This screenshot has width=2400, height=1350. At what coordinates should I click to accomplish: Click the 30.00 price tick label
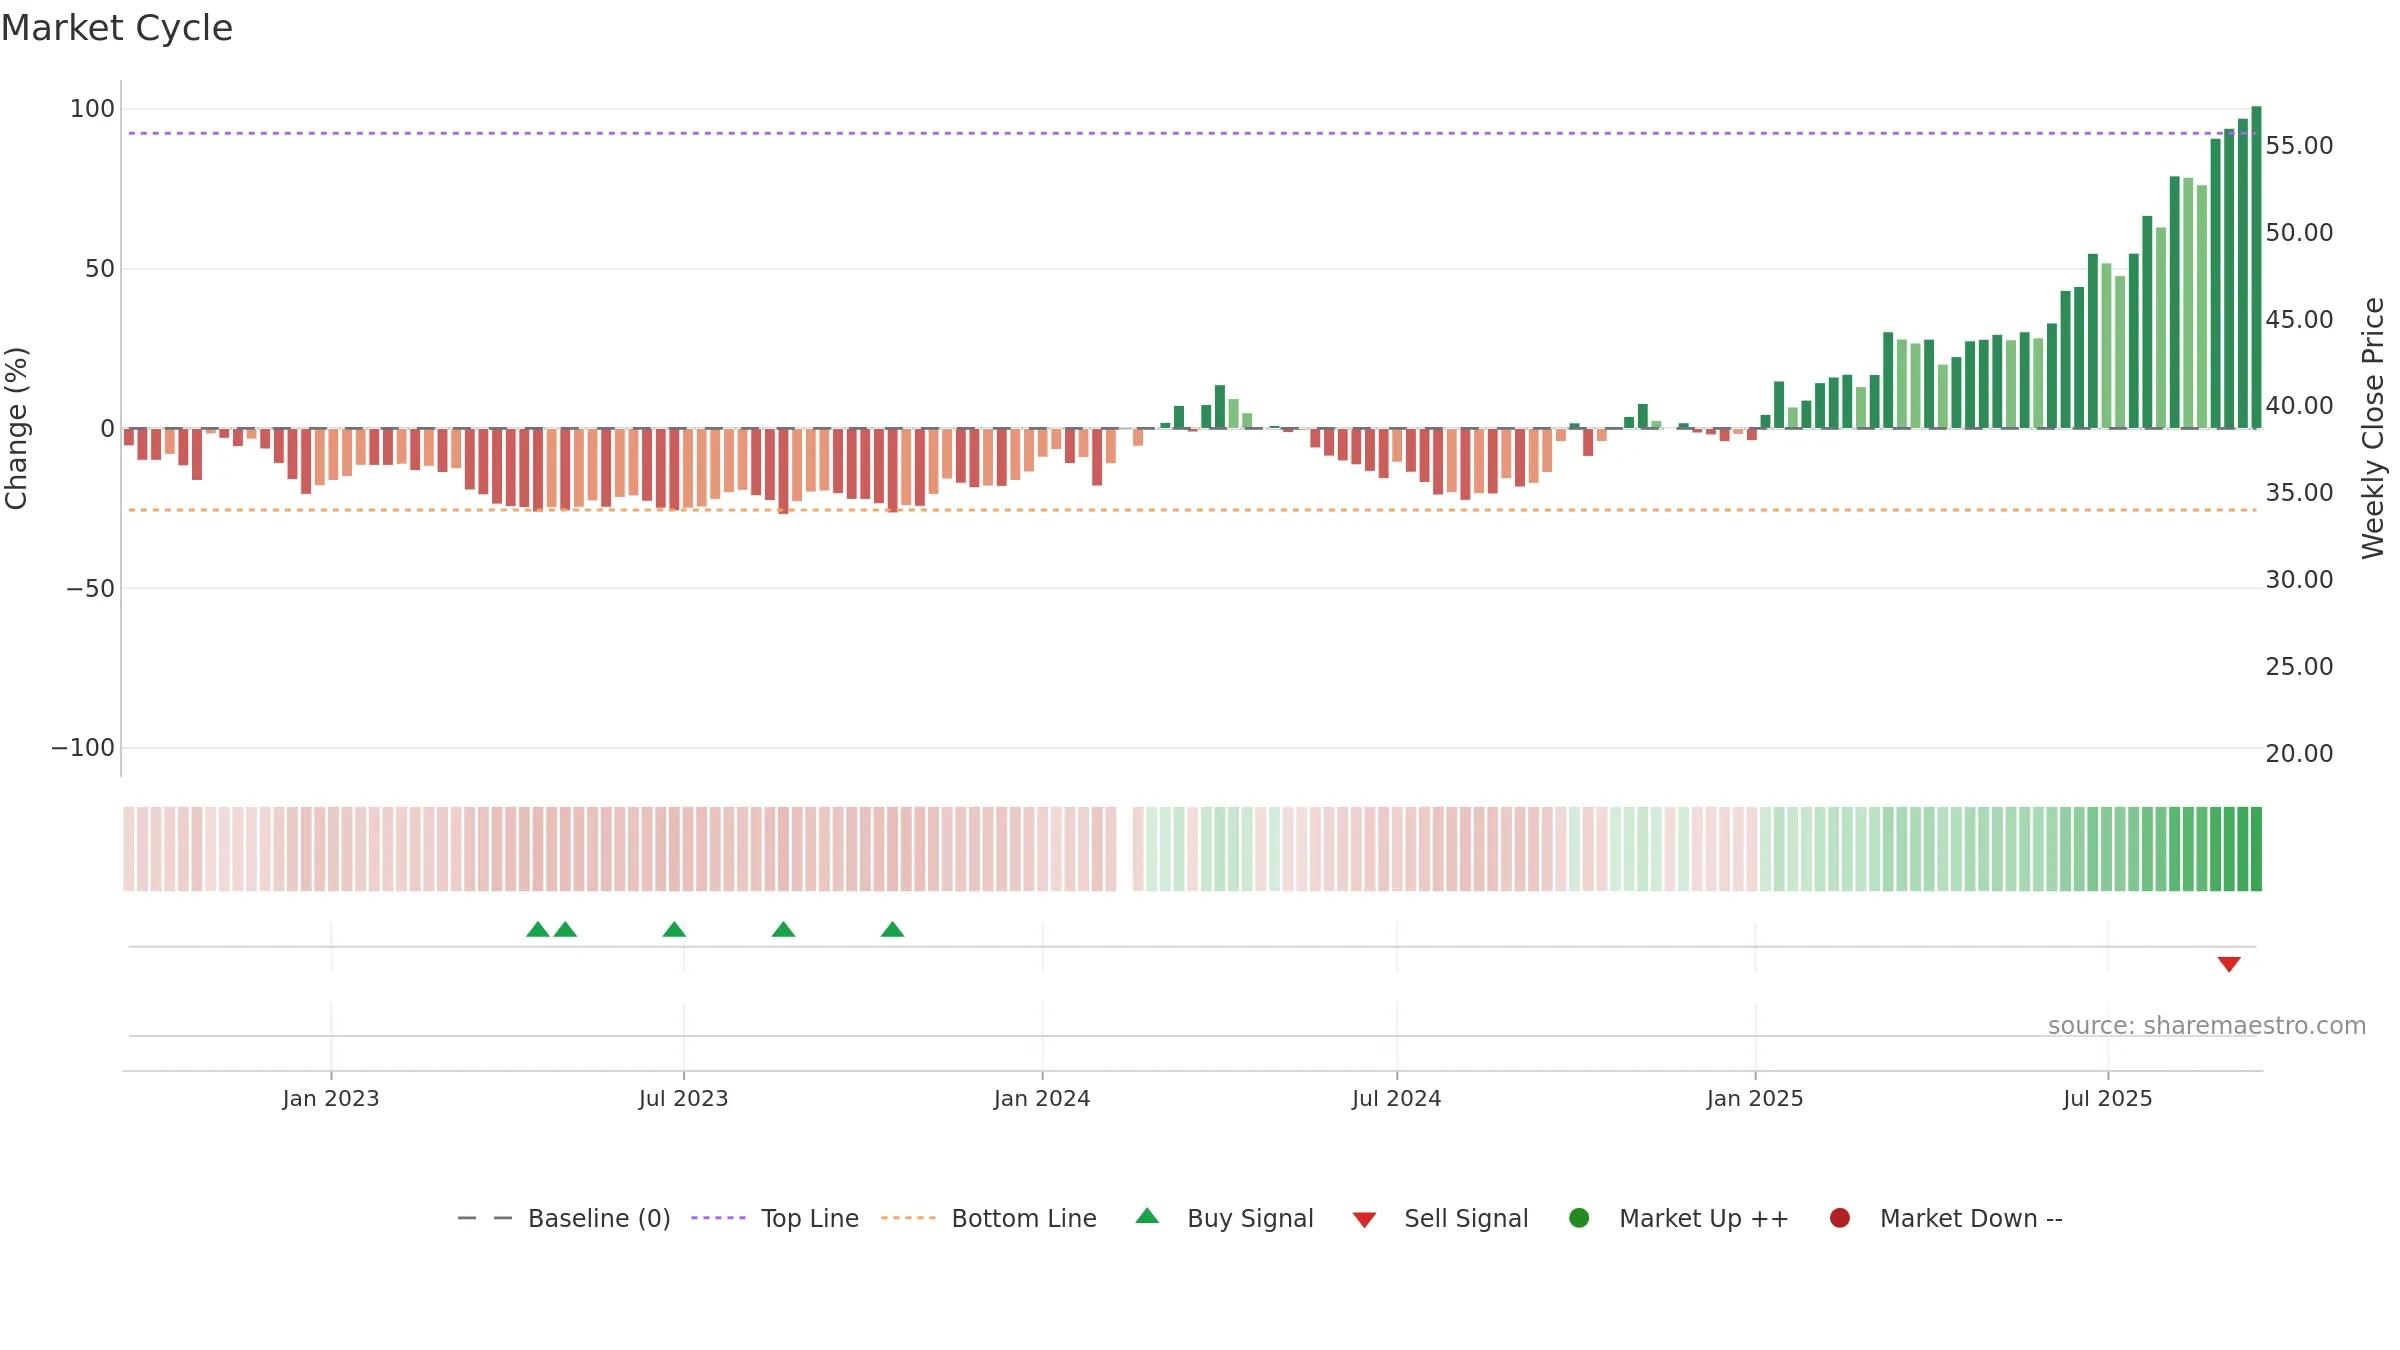point(2299,580)
